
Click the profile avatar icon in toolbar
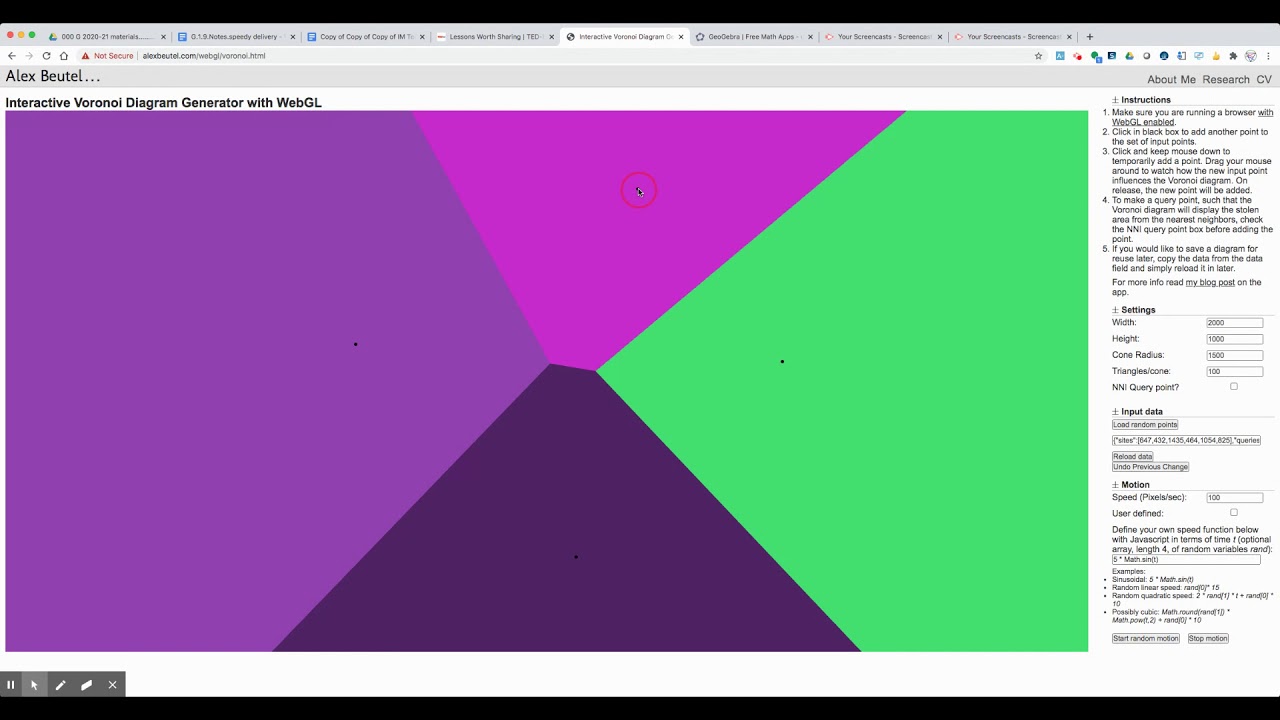point(1250,56)
